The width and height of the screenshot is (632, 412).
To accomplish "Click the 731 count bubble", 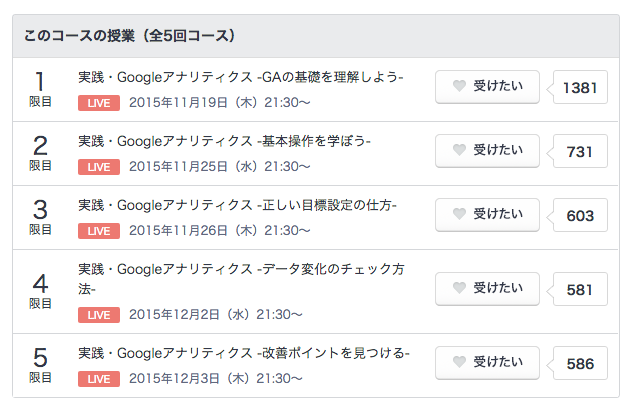I will [x=580, y=151].
